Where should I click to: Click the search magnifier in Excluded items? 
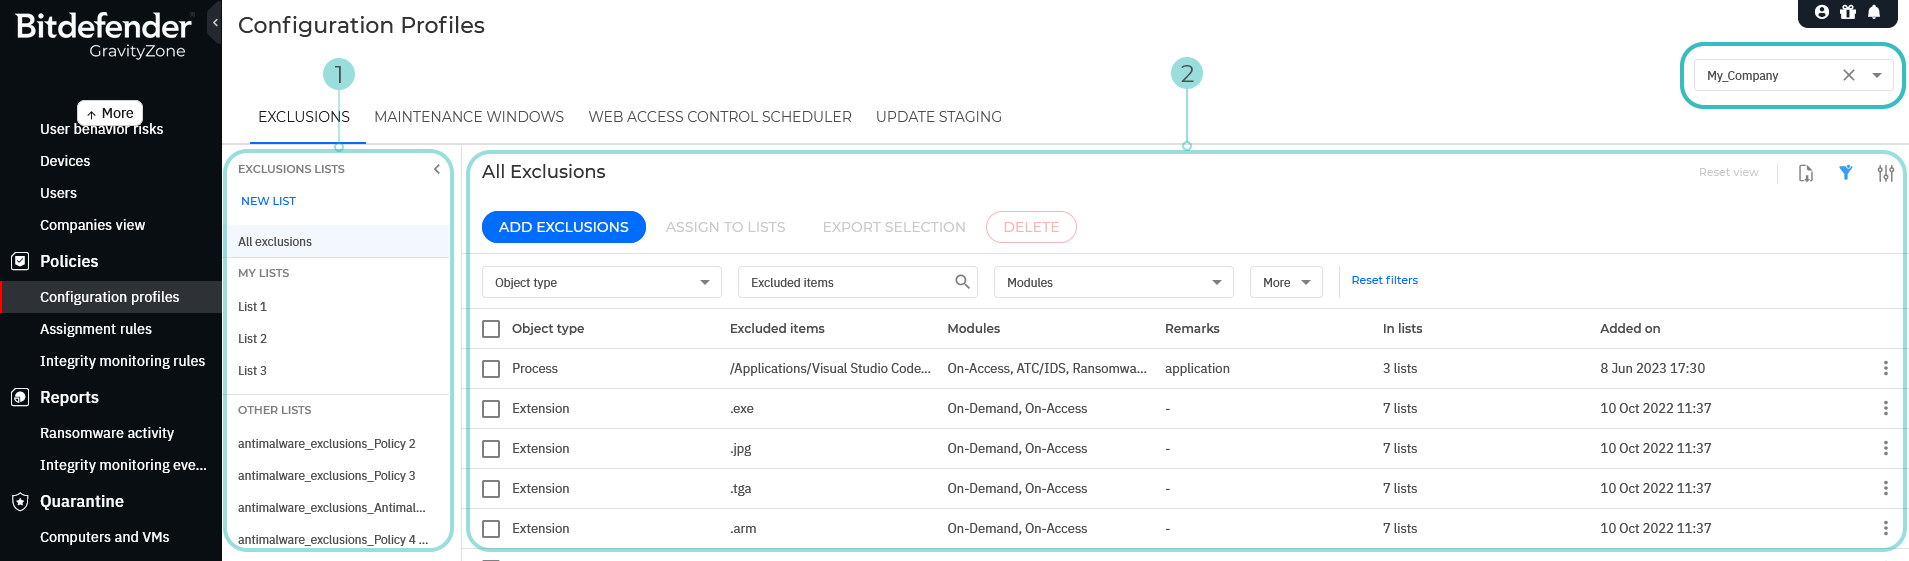[962, 282]
